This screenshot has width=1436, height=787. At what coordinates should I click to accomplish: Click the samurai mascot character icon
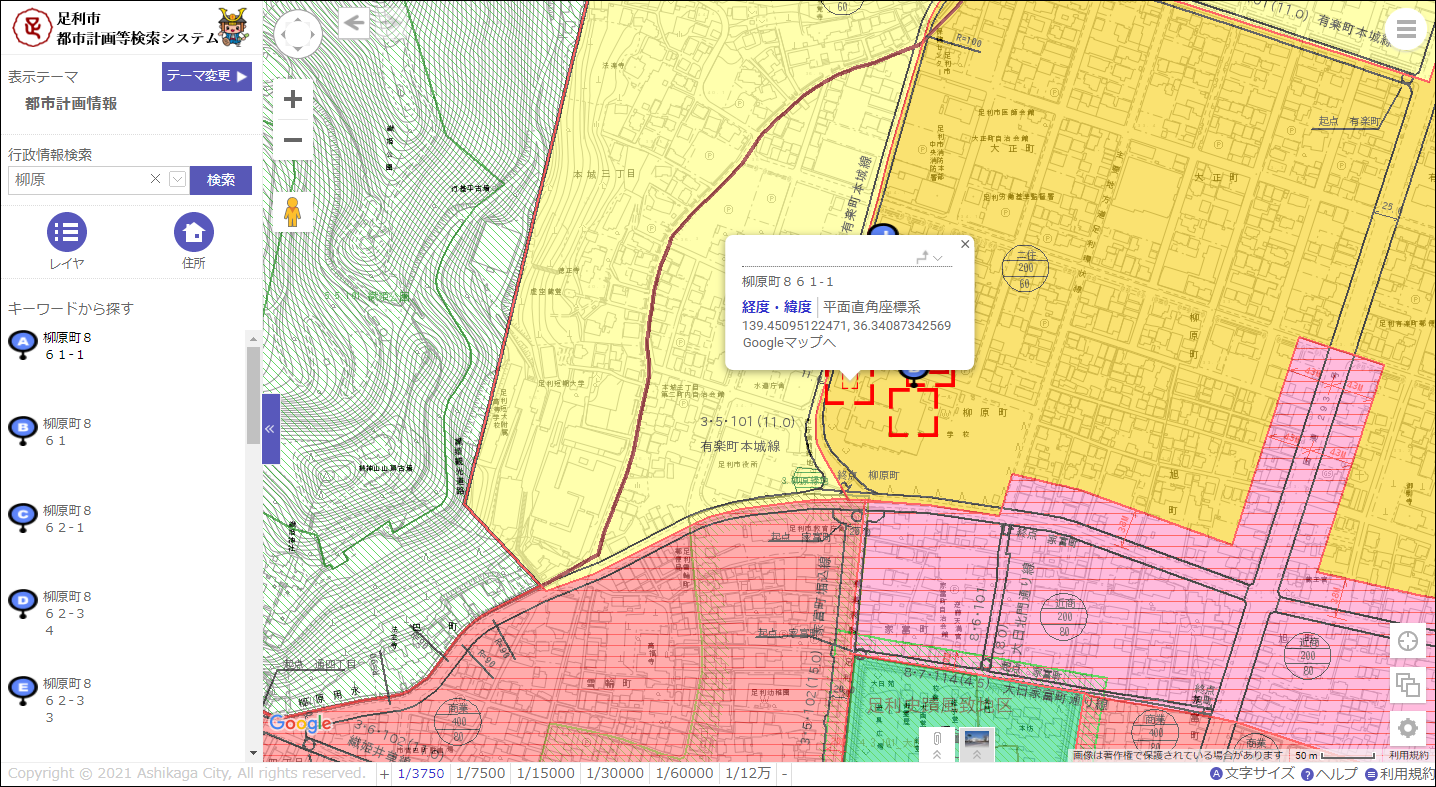(233, 27)
